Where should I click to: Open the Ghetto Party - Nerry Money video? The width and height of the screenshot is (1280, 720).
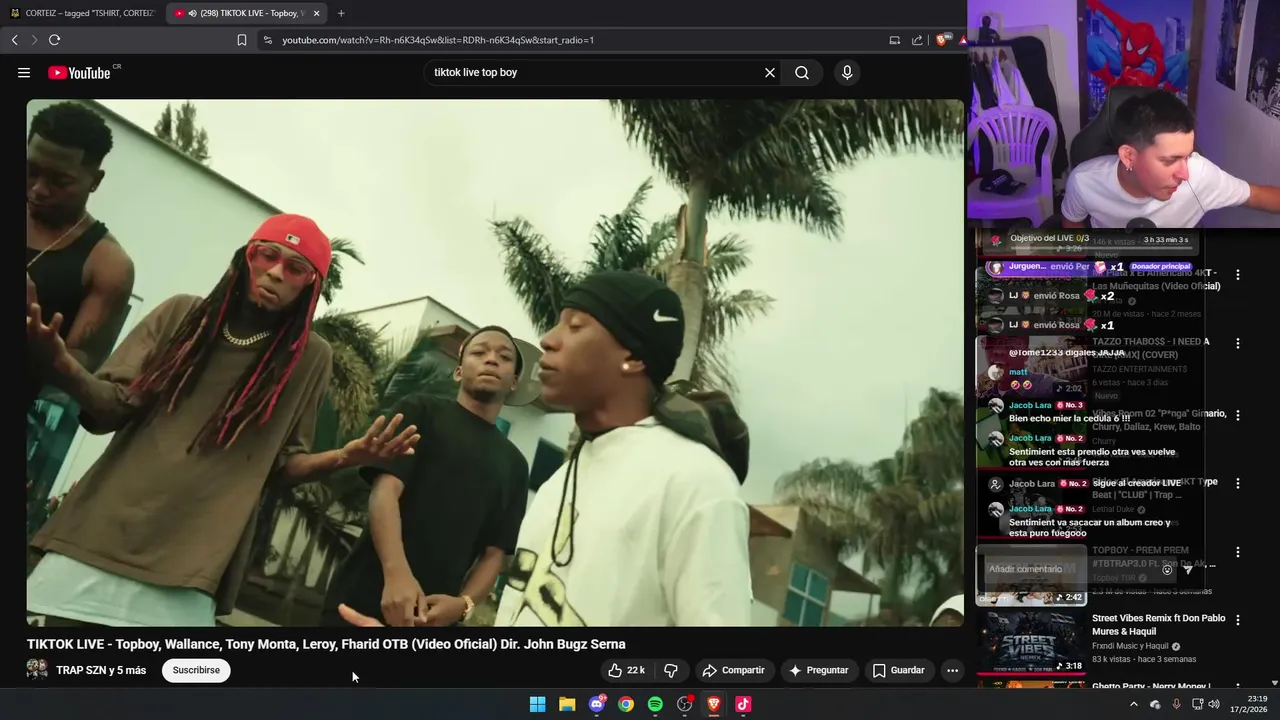[x=1151, y=686]
